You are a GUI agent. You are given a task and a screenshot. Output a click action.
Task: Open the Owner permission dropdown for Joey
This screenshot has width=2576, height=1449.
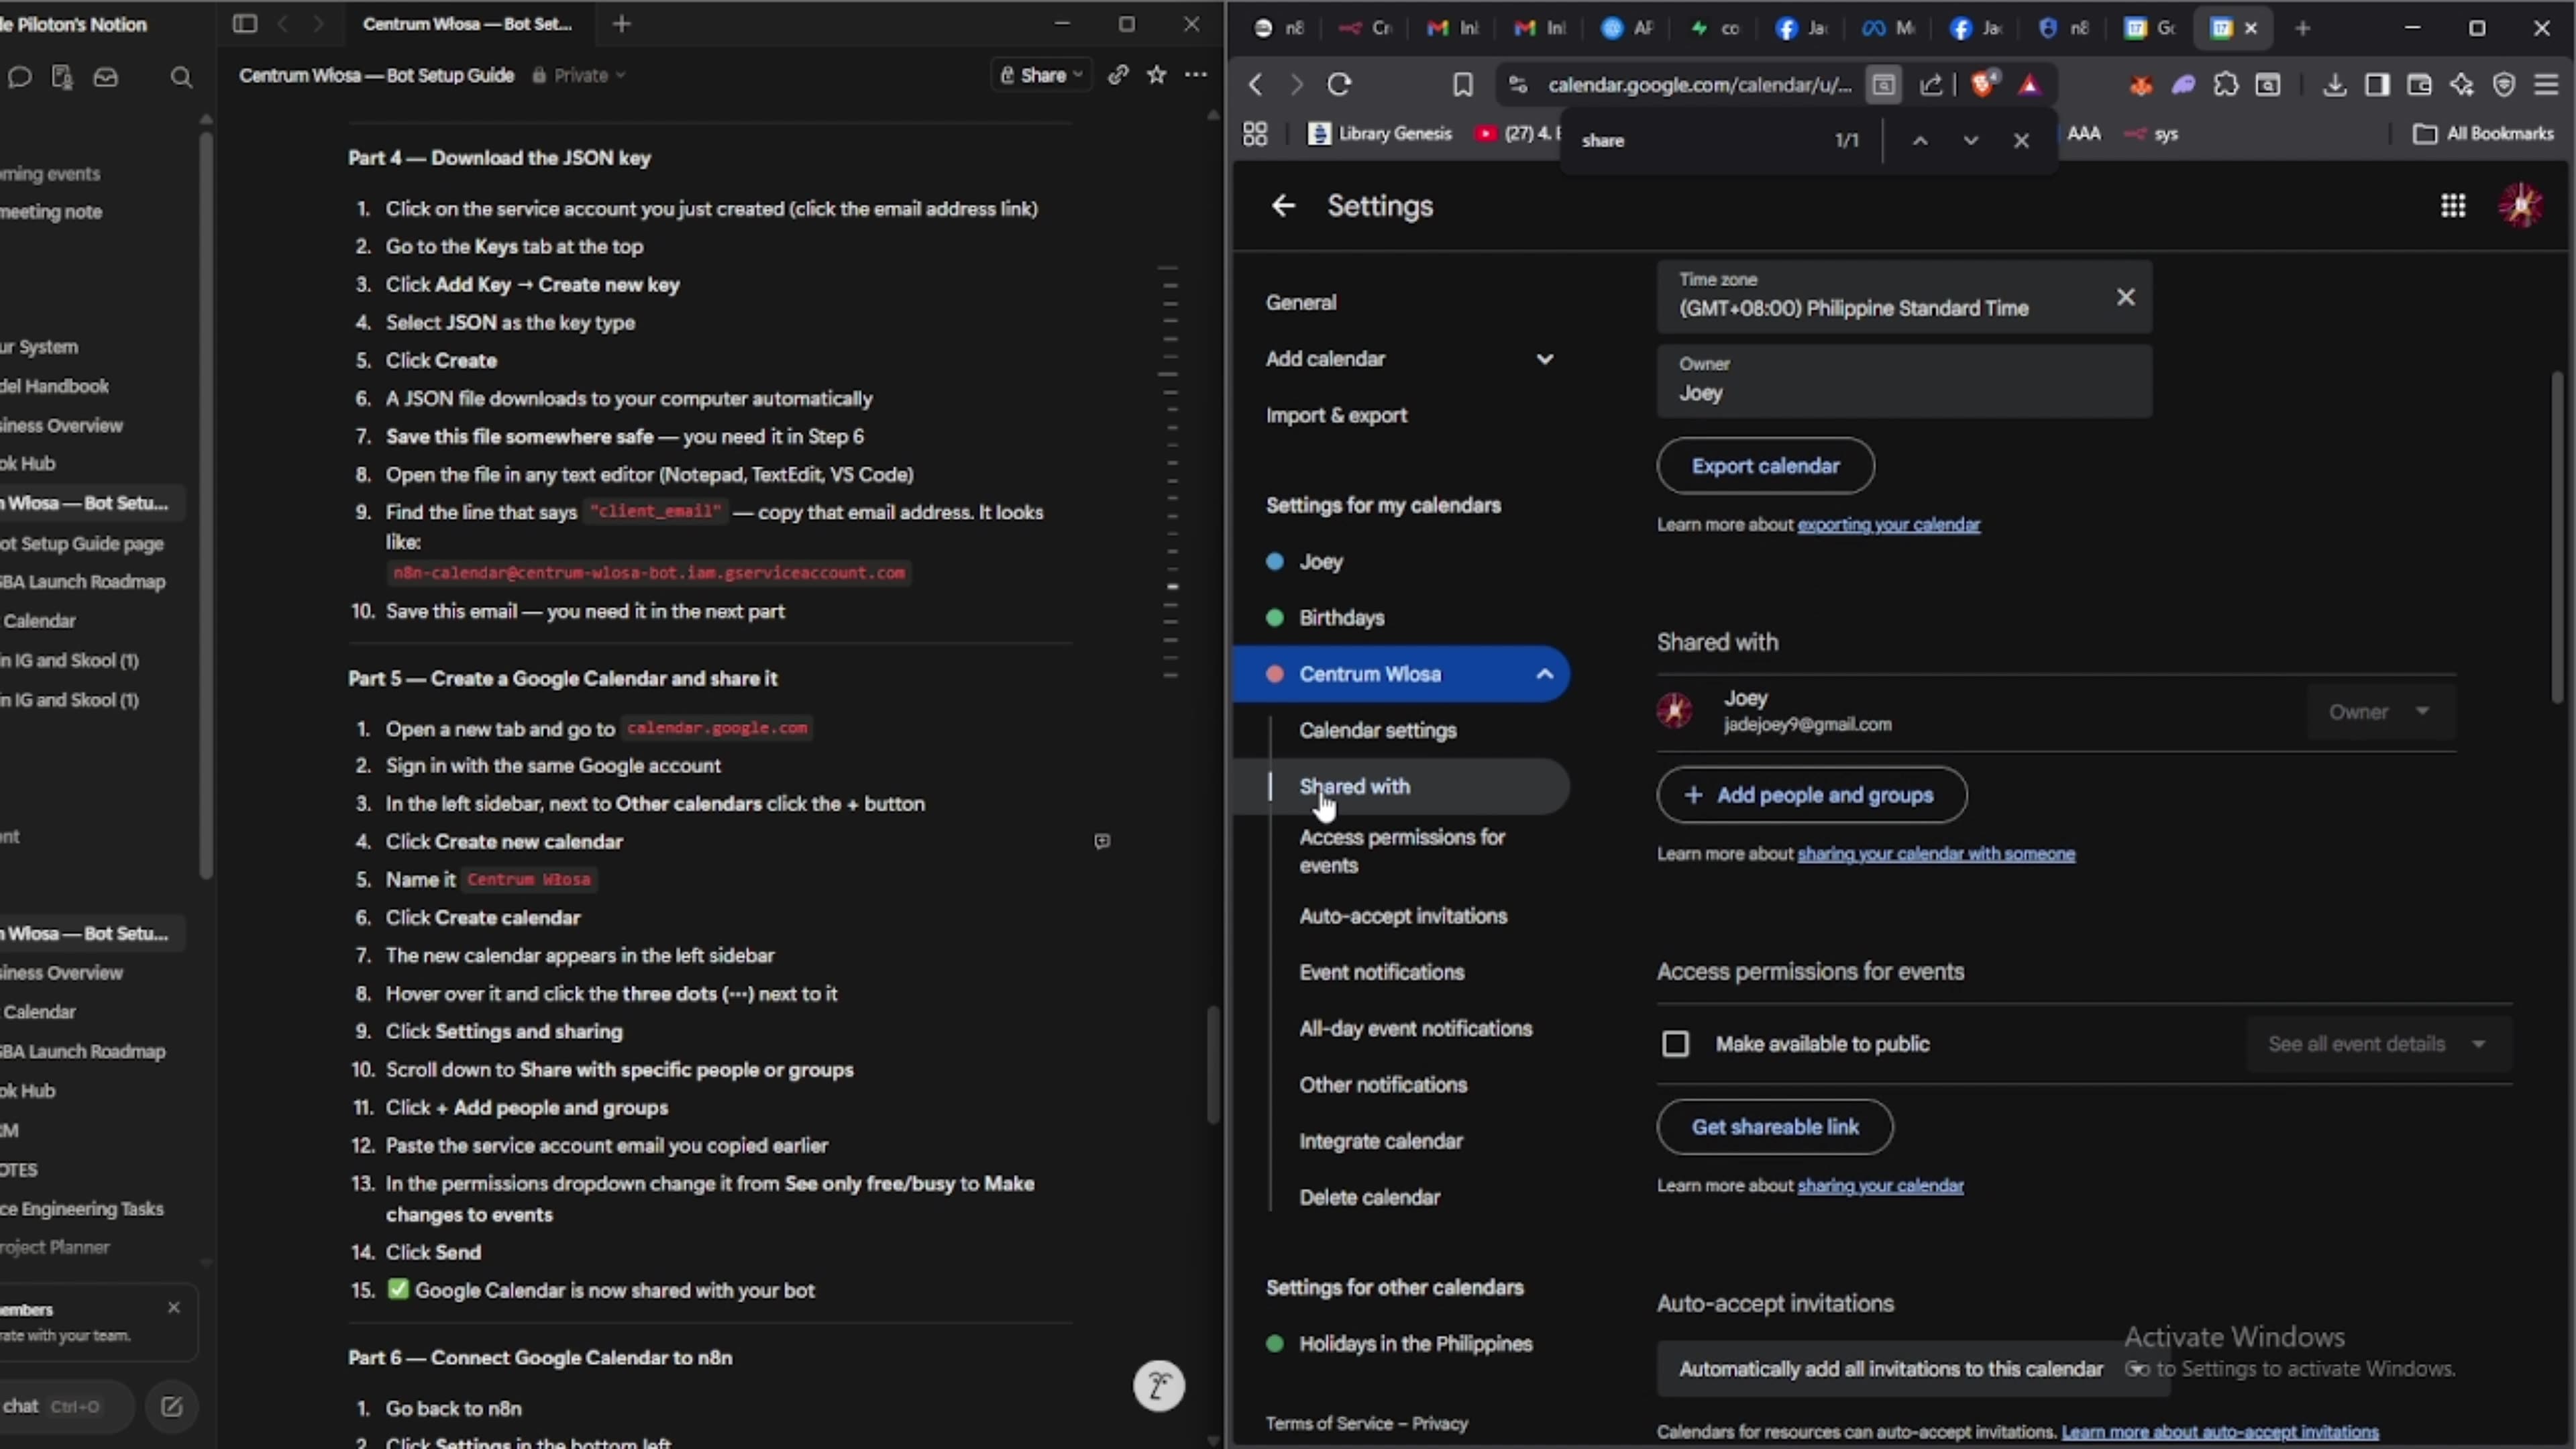pyautogui.click(x=2380, y=712)
